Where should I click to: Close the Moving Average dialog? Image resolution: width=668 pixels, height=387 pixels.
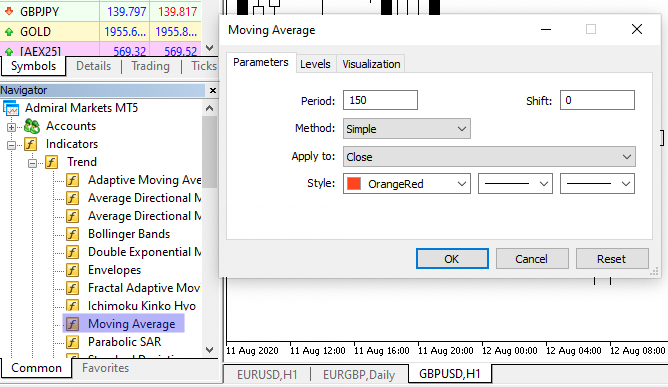pyautogui.click(x=637, y=29)
